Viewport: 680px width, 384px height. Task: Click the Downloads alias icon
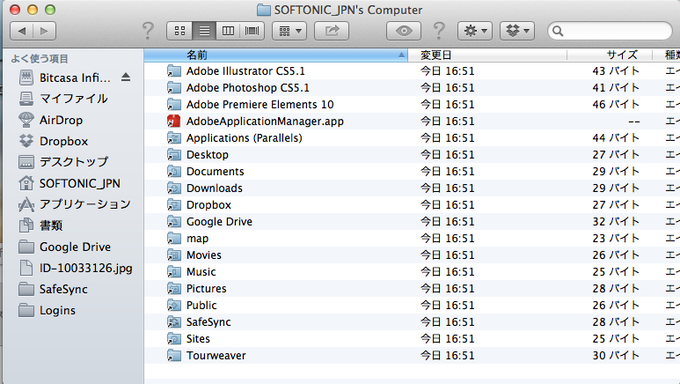pos(174,188)
